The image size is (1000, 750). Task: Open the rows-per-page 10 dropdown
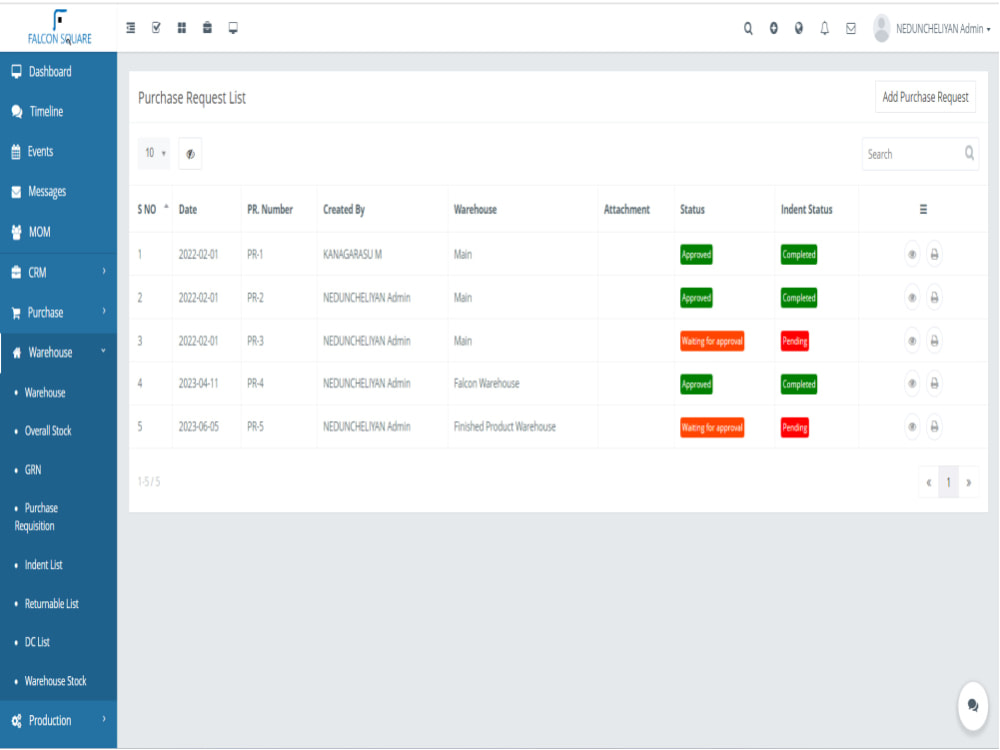(x=154, y=153)
